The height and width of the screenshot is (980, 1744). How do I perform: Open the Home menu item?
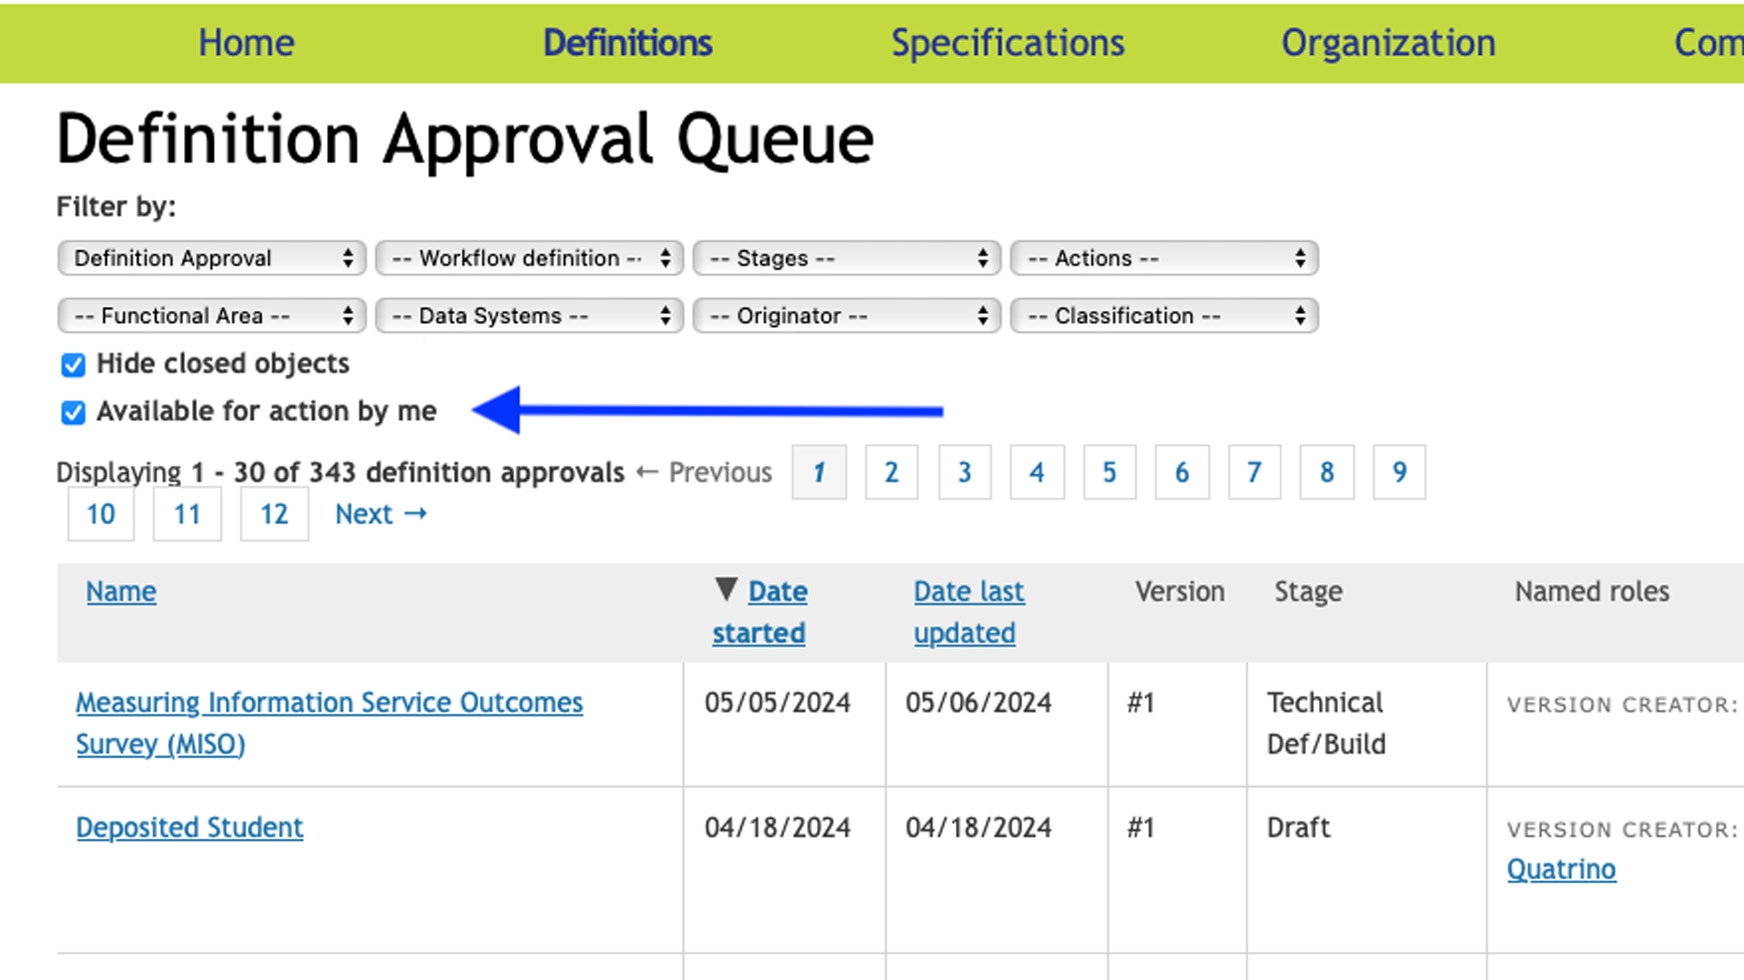click(x=246, y=43)
